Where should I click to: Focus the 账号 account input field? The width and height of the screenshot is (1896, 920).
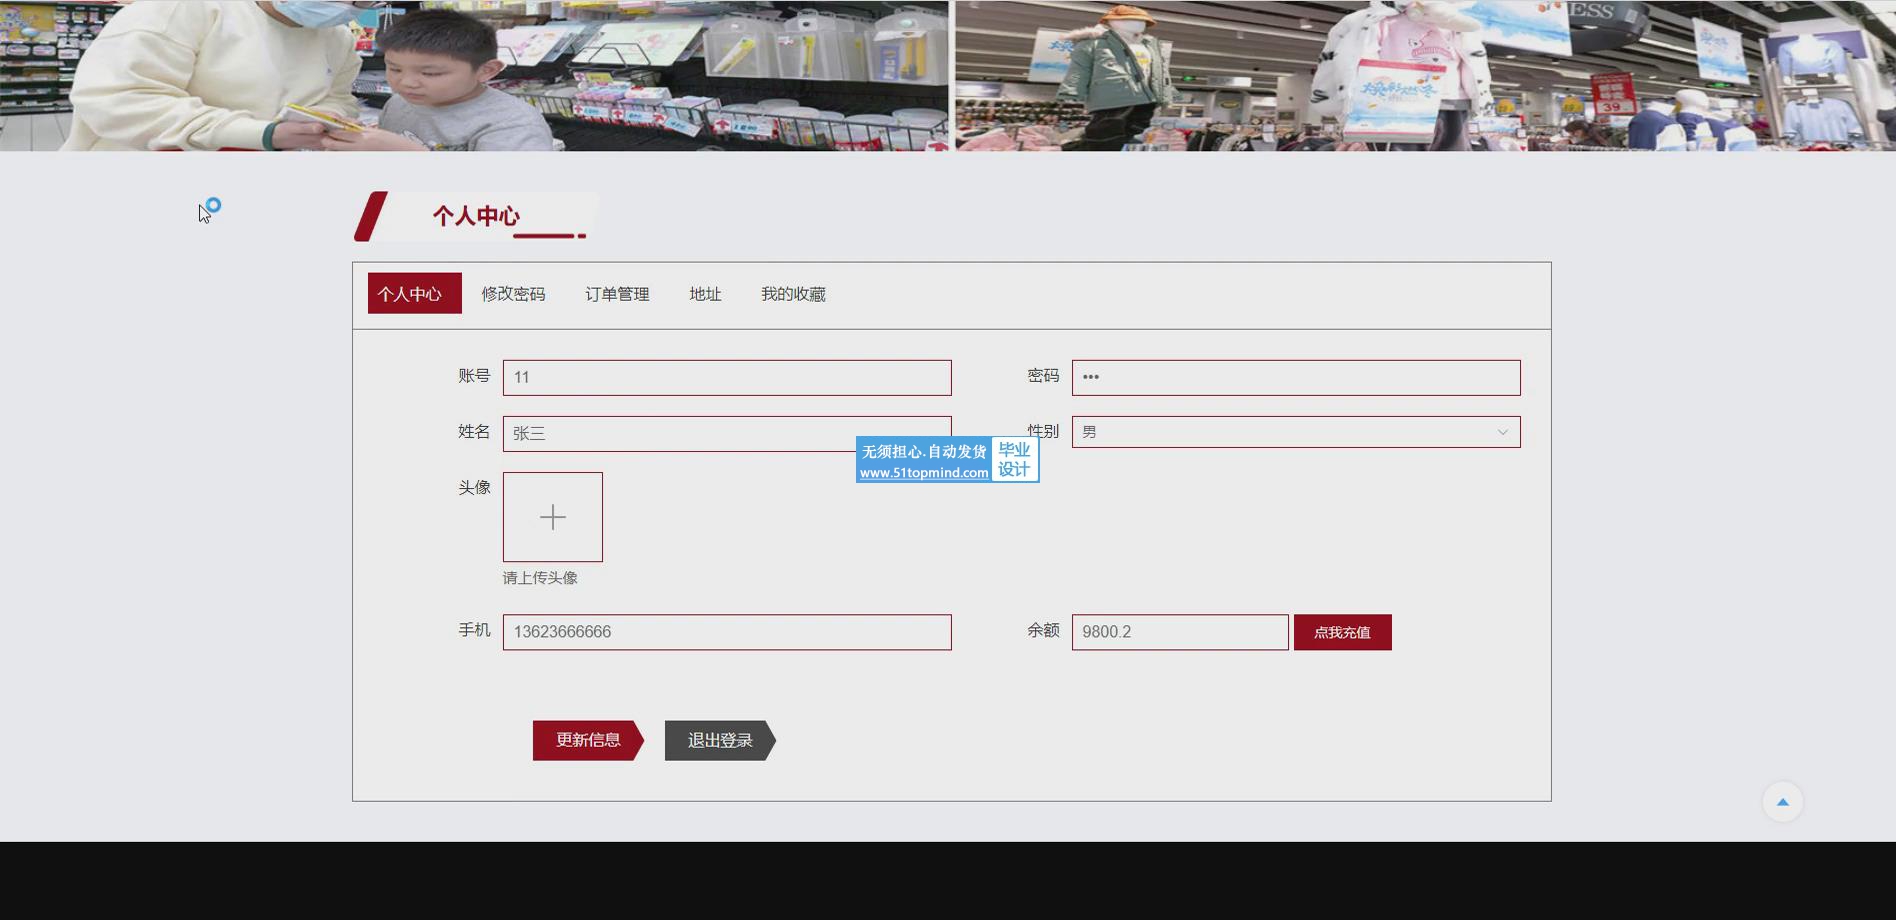(726, 378)
